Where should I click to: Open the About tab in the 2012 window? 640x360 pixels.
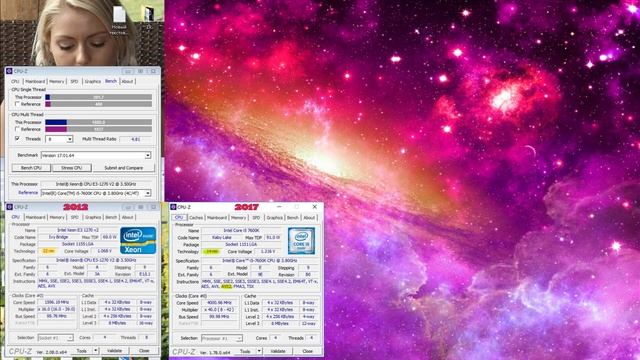128,218
